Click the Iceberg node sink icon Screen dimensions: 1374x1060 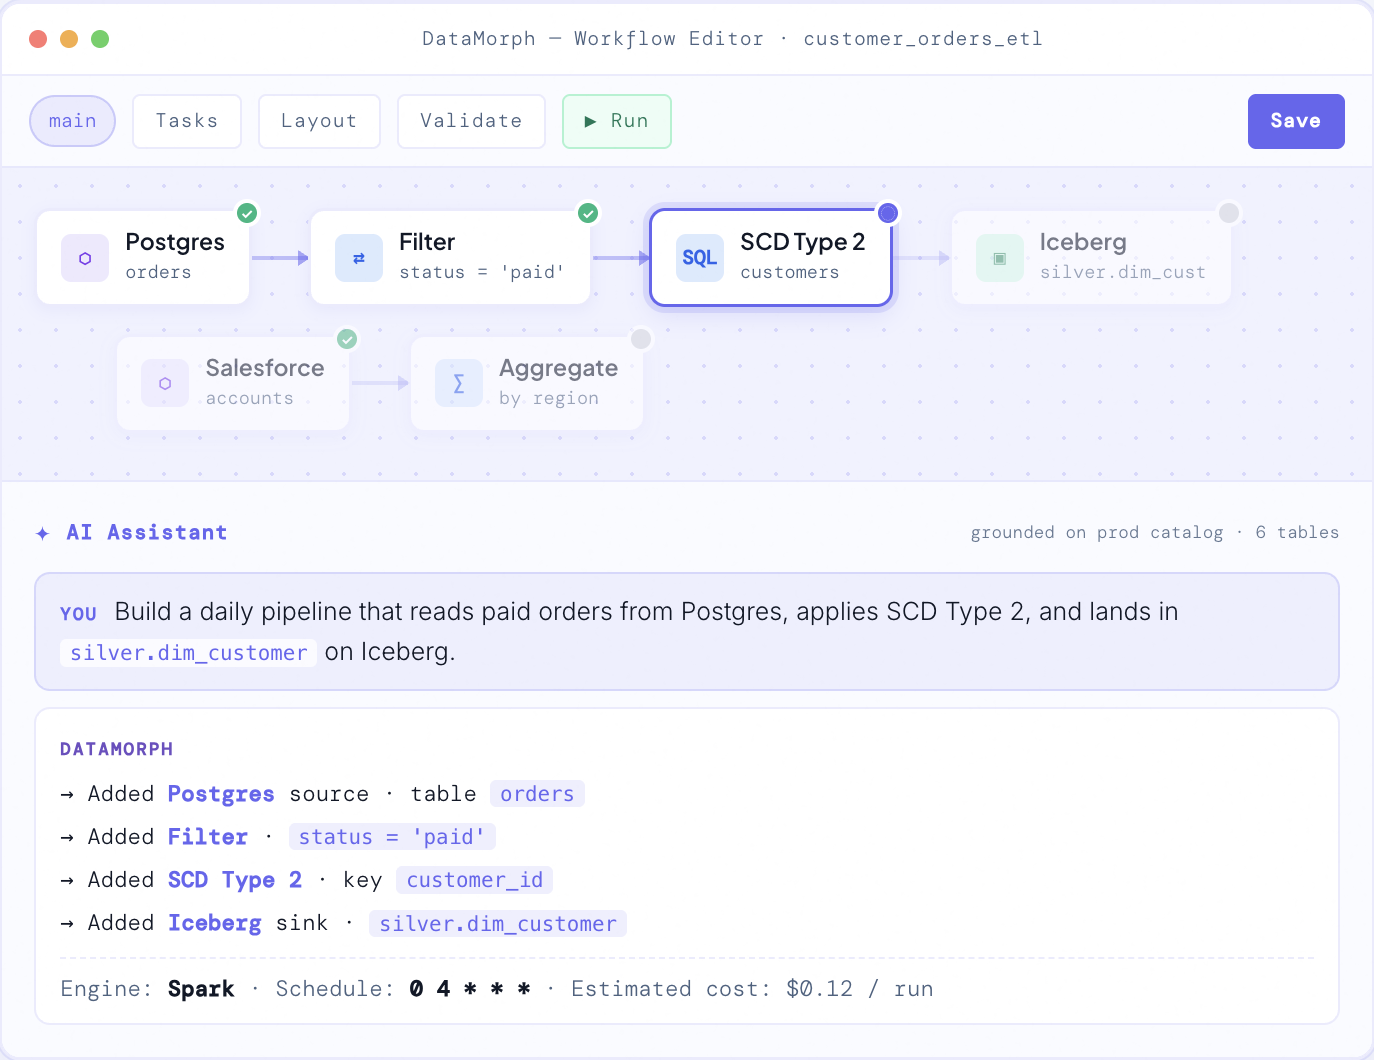click(x=1000, y=258)
